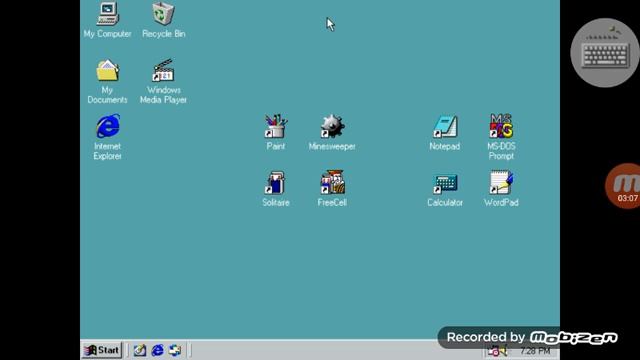Click Show Desktop in Quick Launch
Image resolution: width=640 pixels, height=360 pixels.
(140, 350)
